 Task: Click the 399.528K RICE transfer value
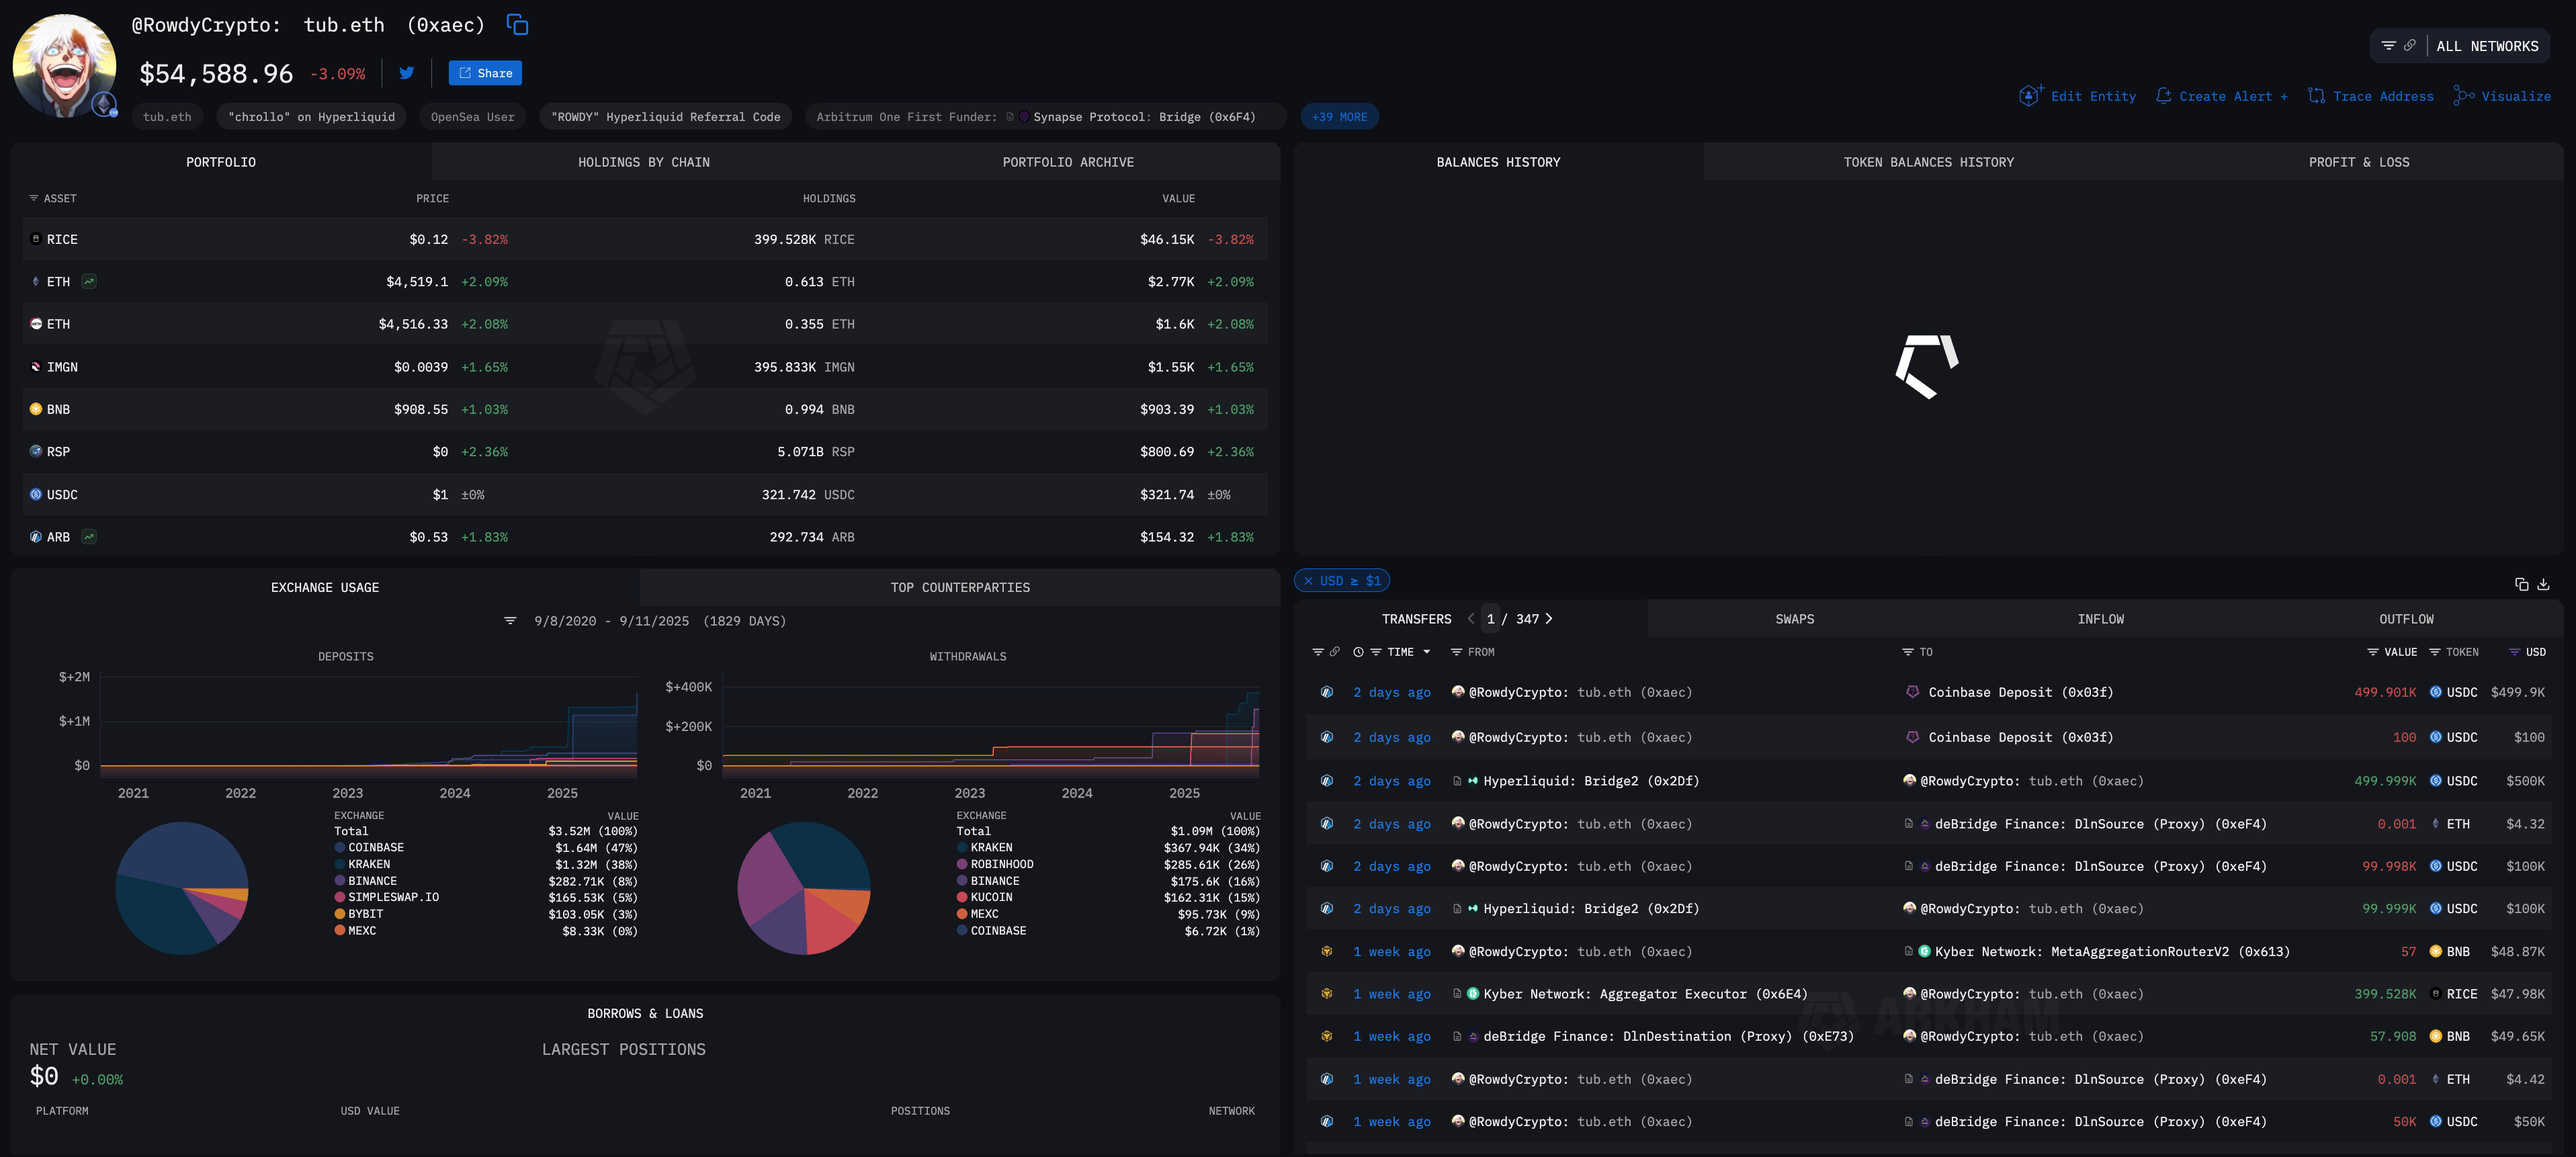tap(2385, 994)
